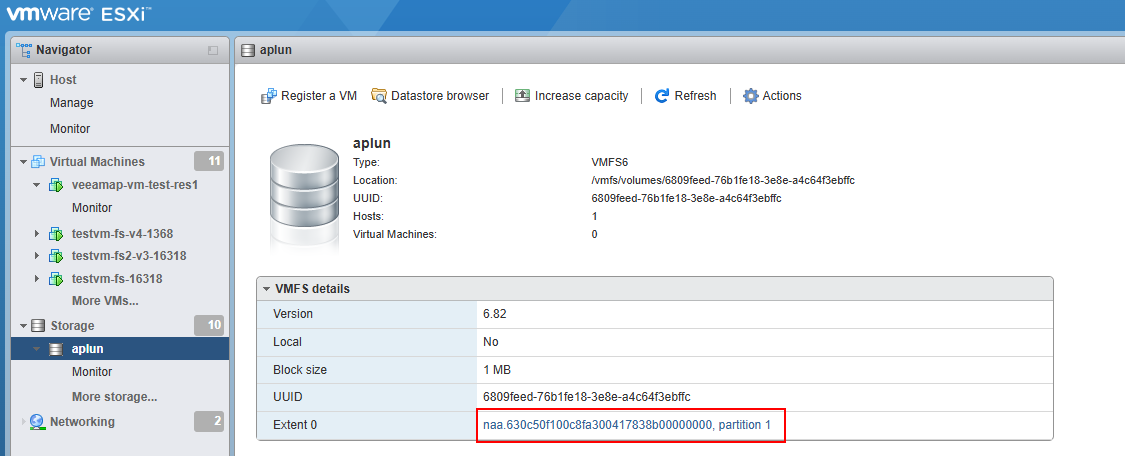Click the aplun heading above Type
The image size is (1125, 456).
(372, 143)
